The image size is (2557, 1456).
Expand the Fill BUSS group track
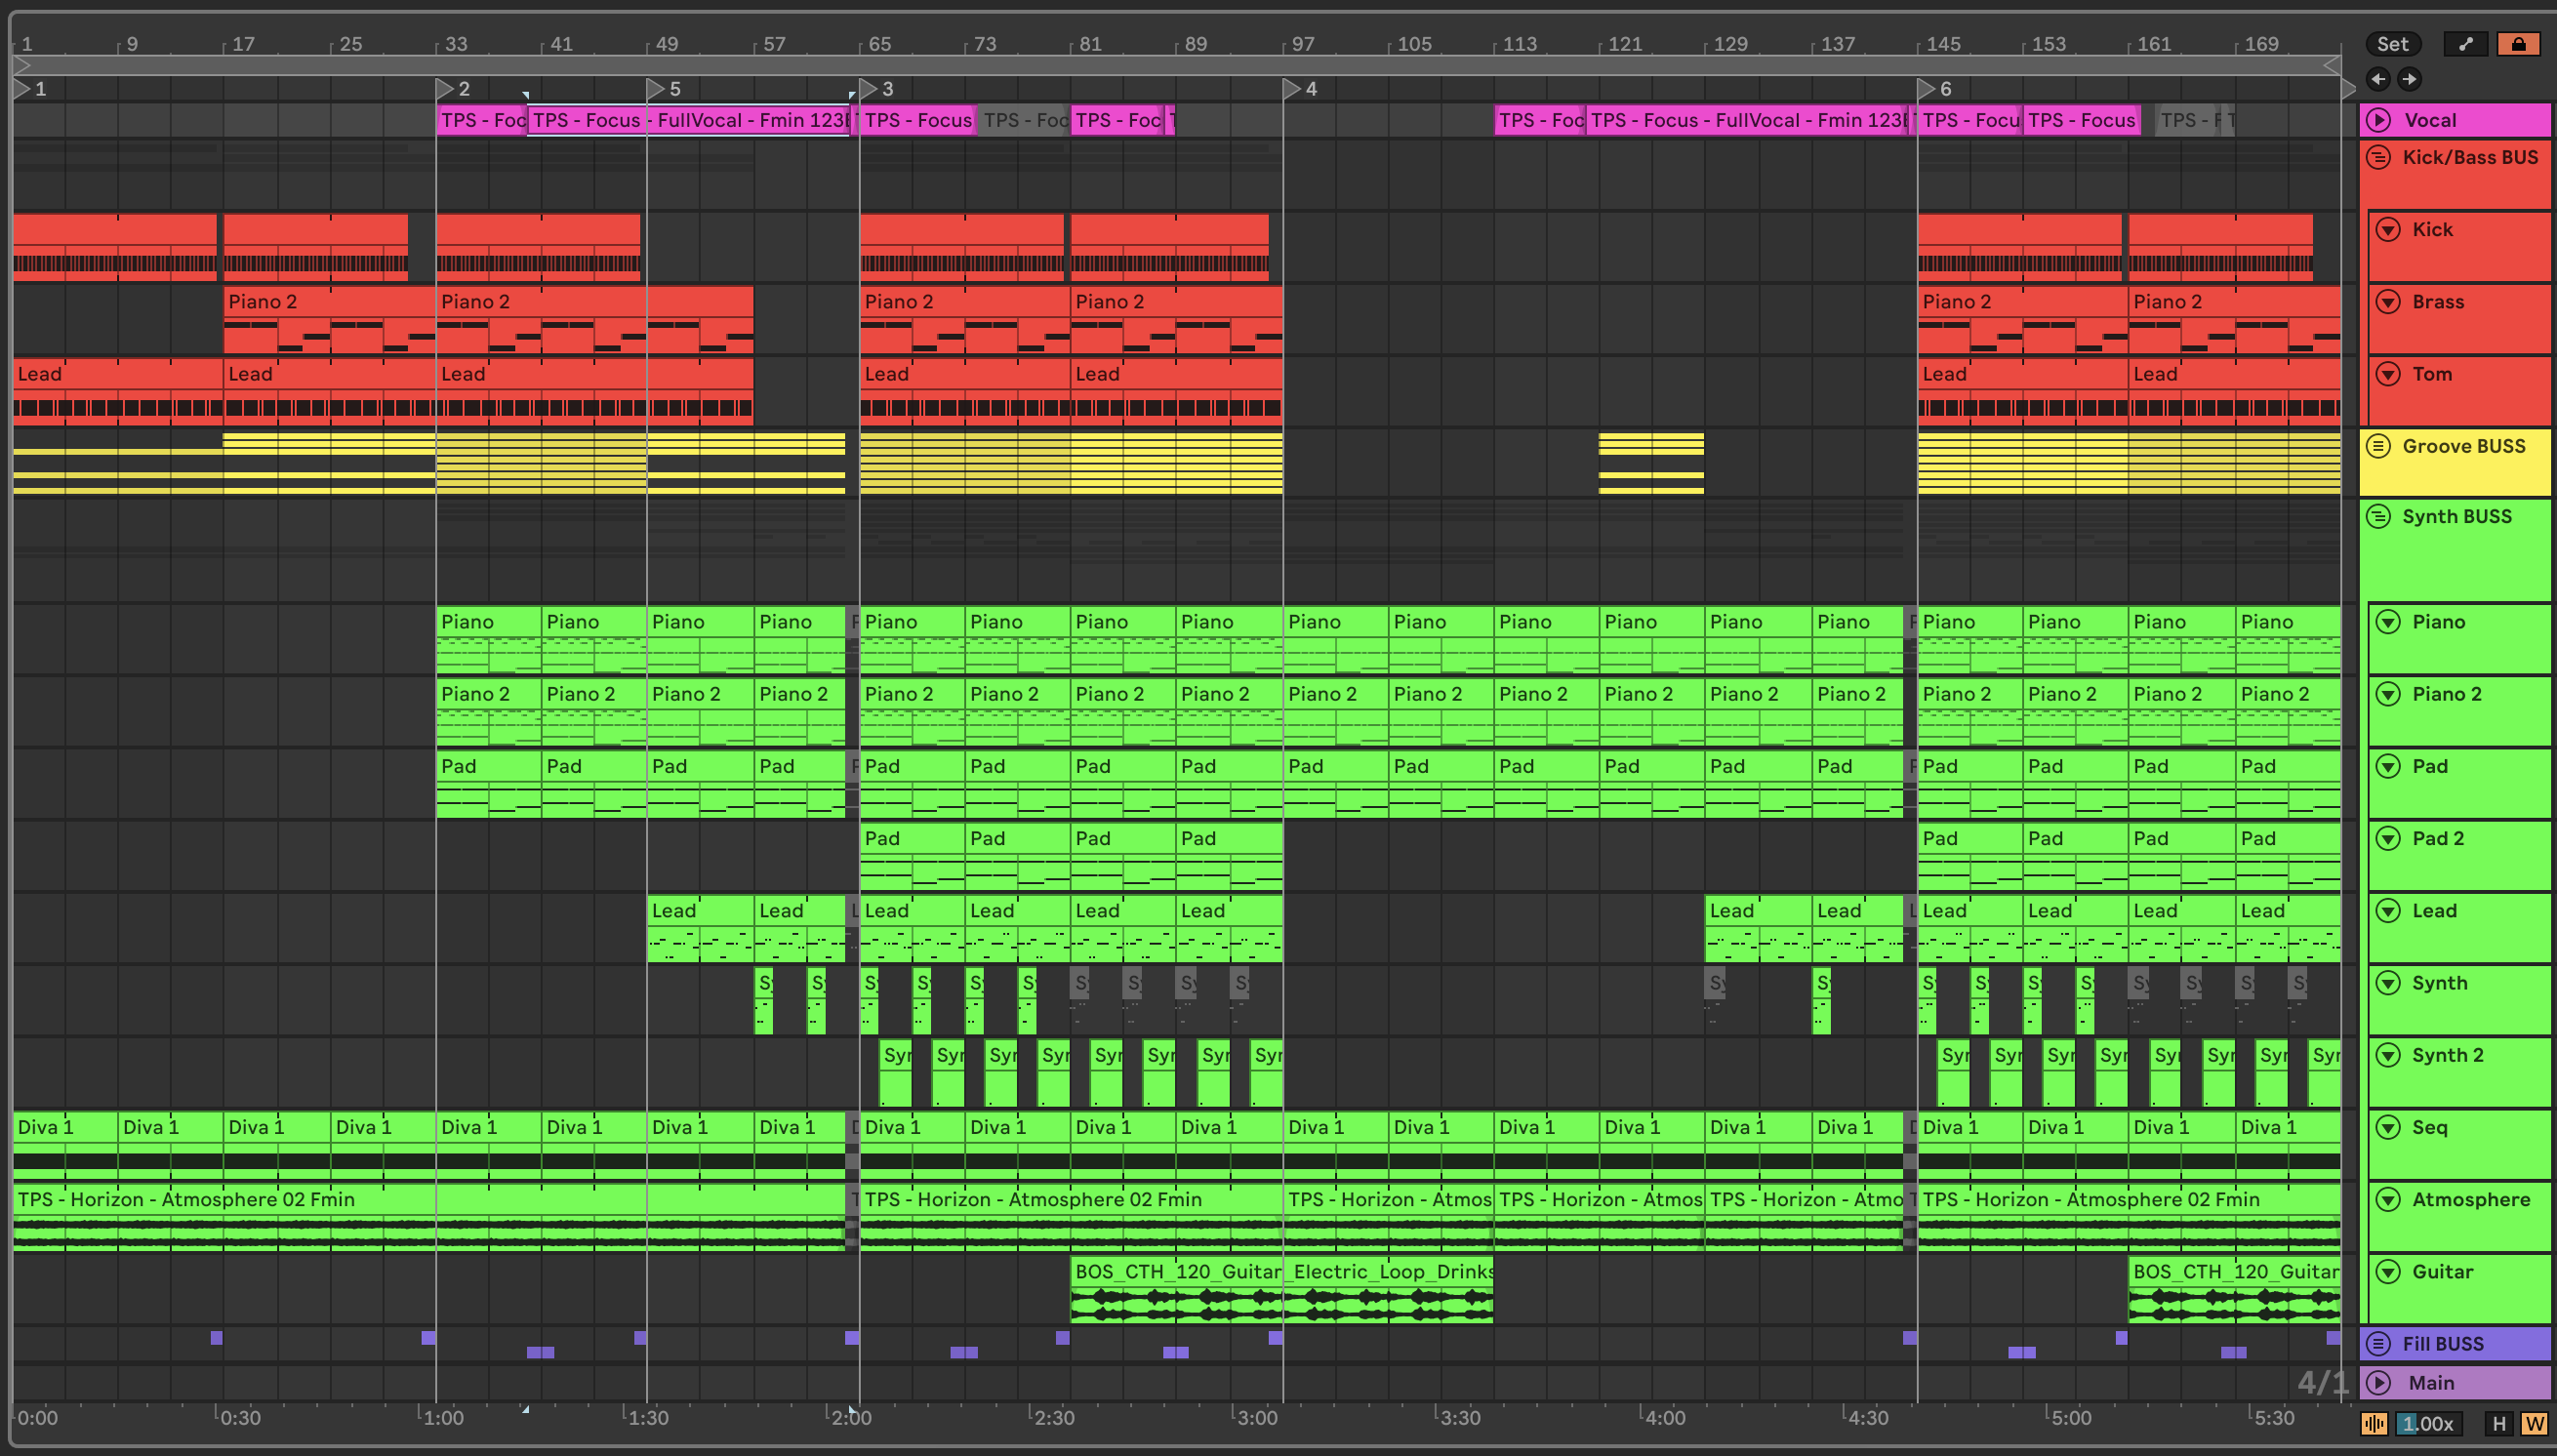(2379, 1344)
